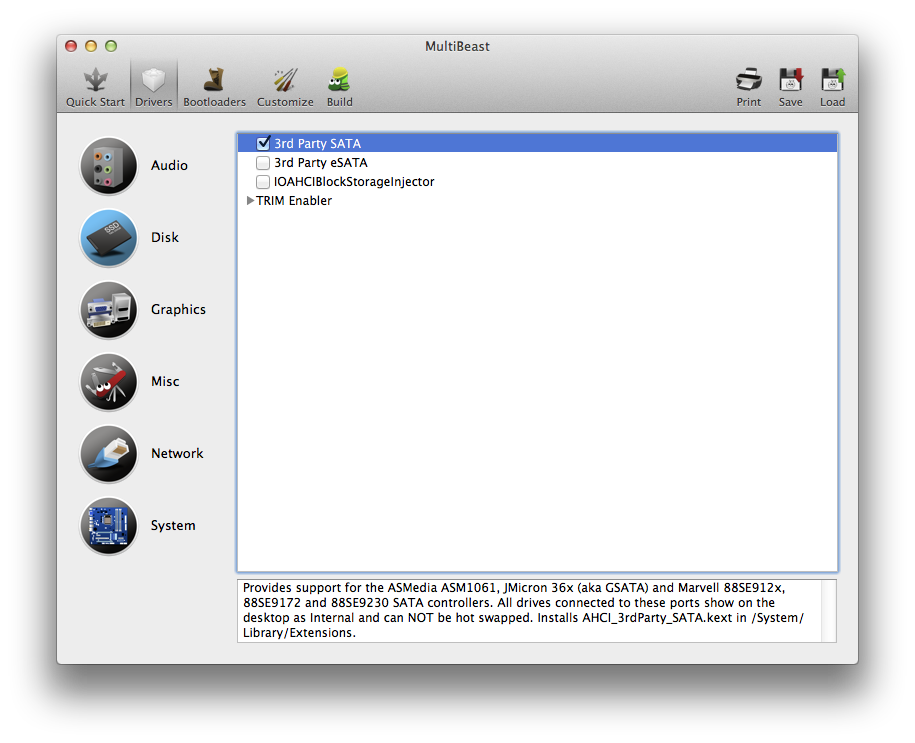915x743 pixels.
Task: Click the Load floppy icon
Action: tap(833, 80)
